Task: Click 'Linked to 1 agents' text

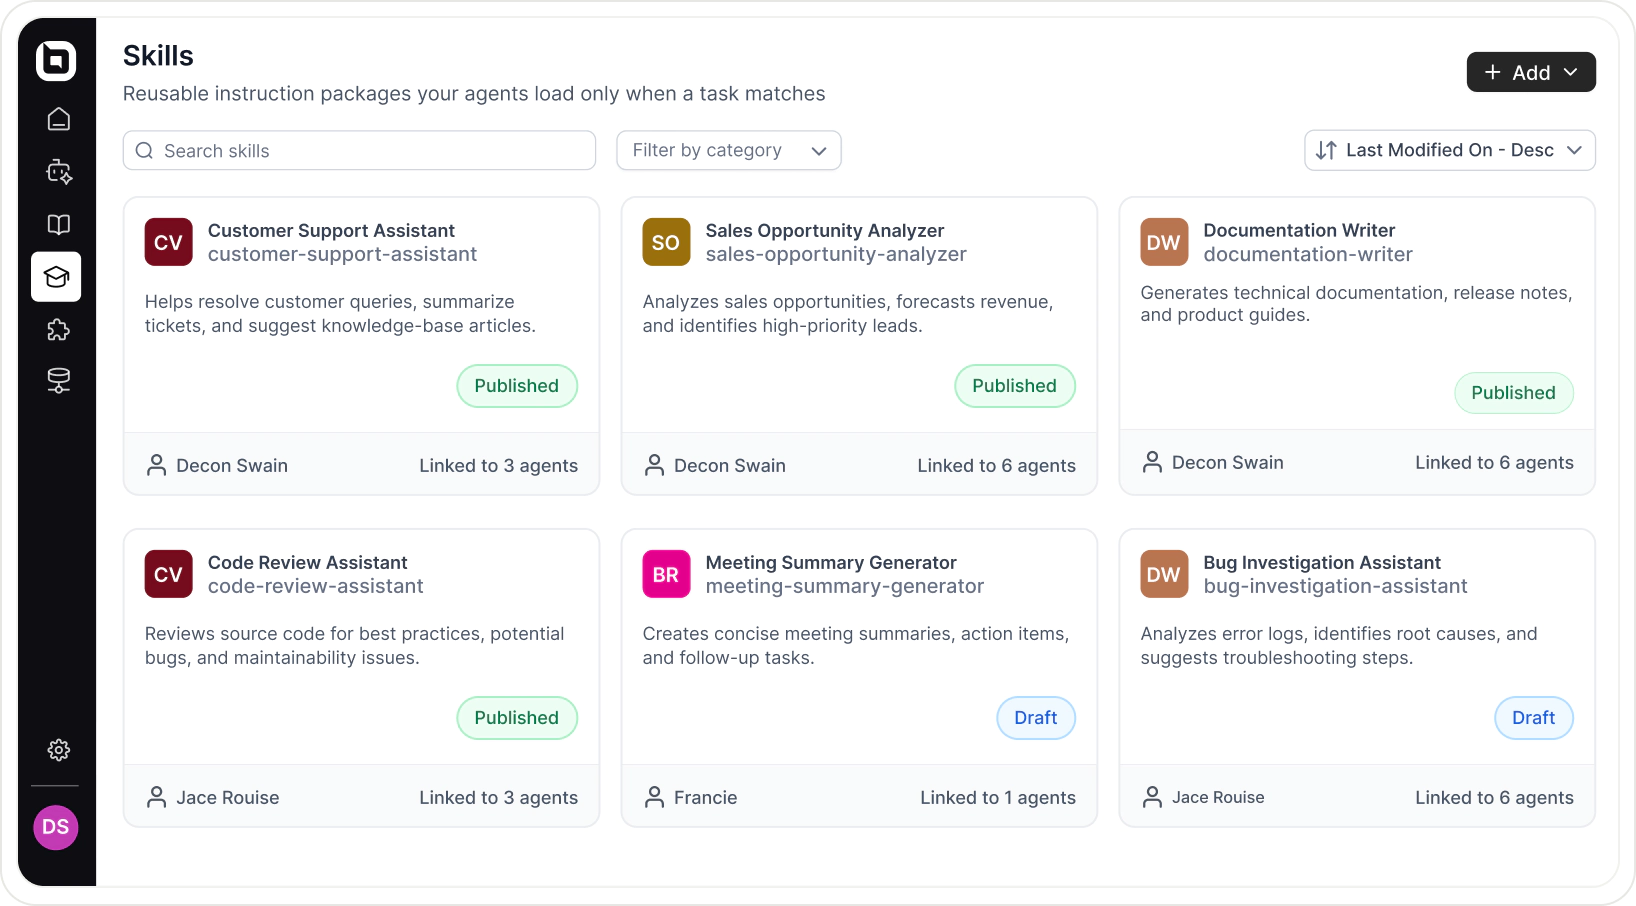Action: tap(998, 798)
